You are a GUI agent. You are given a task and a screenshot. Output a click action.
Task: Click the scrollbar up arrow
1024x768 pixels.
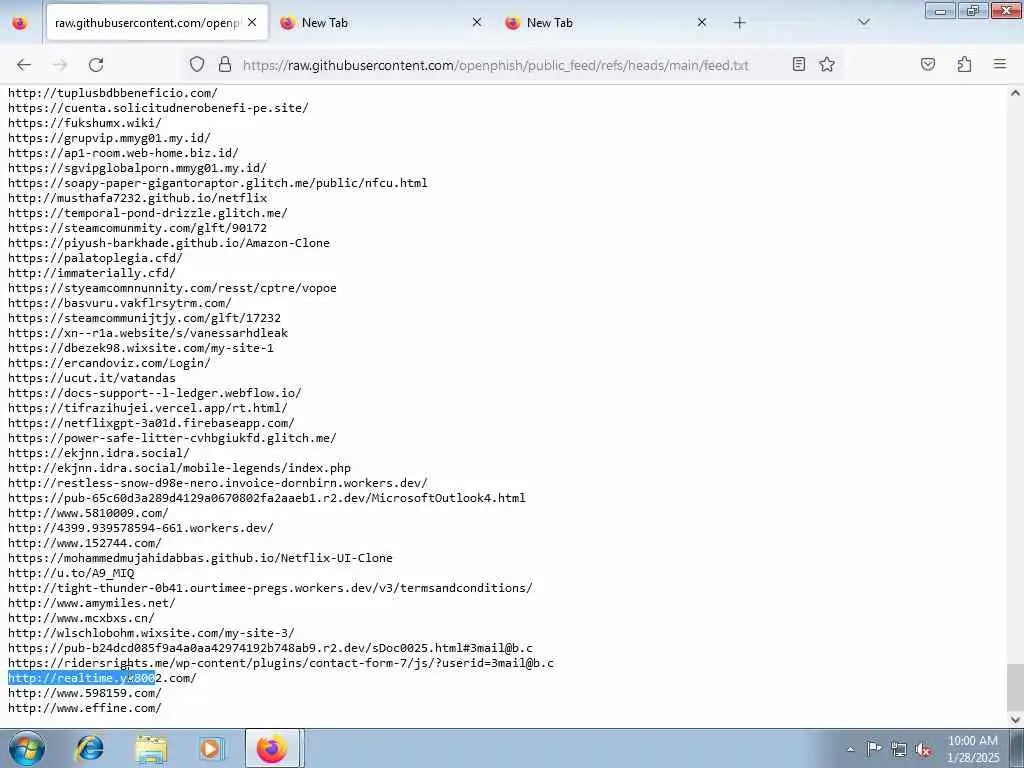[1015, 93]
